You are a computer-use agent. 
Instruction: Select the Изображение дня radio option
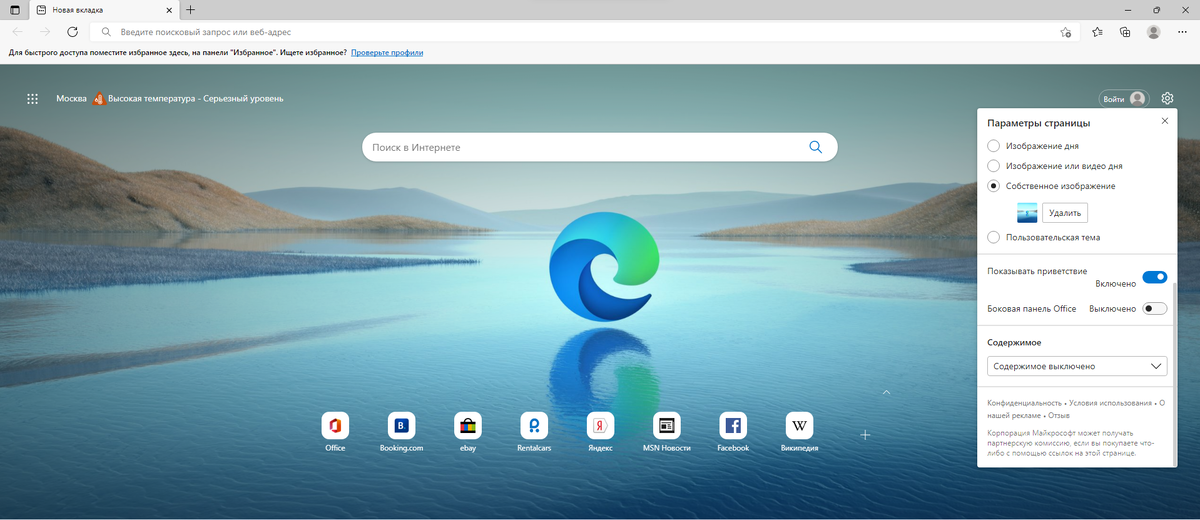coord(993,146)
